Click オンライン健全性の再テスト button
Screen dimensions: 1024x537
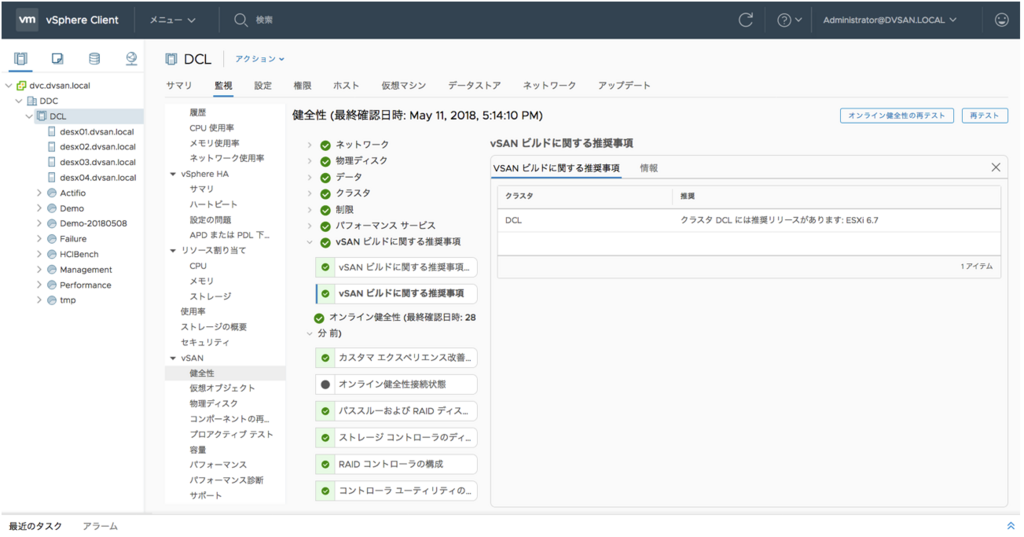(x=897, y=116)
